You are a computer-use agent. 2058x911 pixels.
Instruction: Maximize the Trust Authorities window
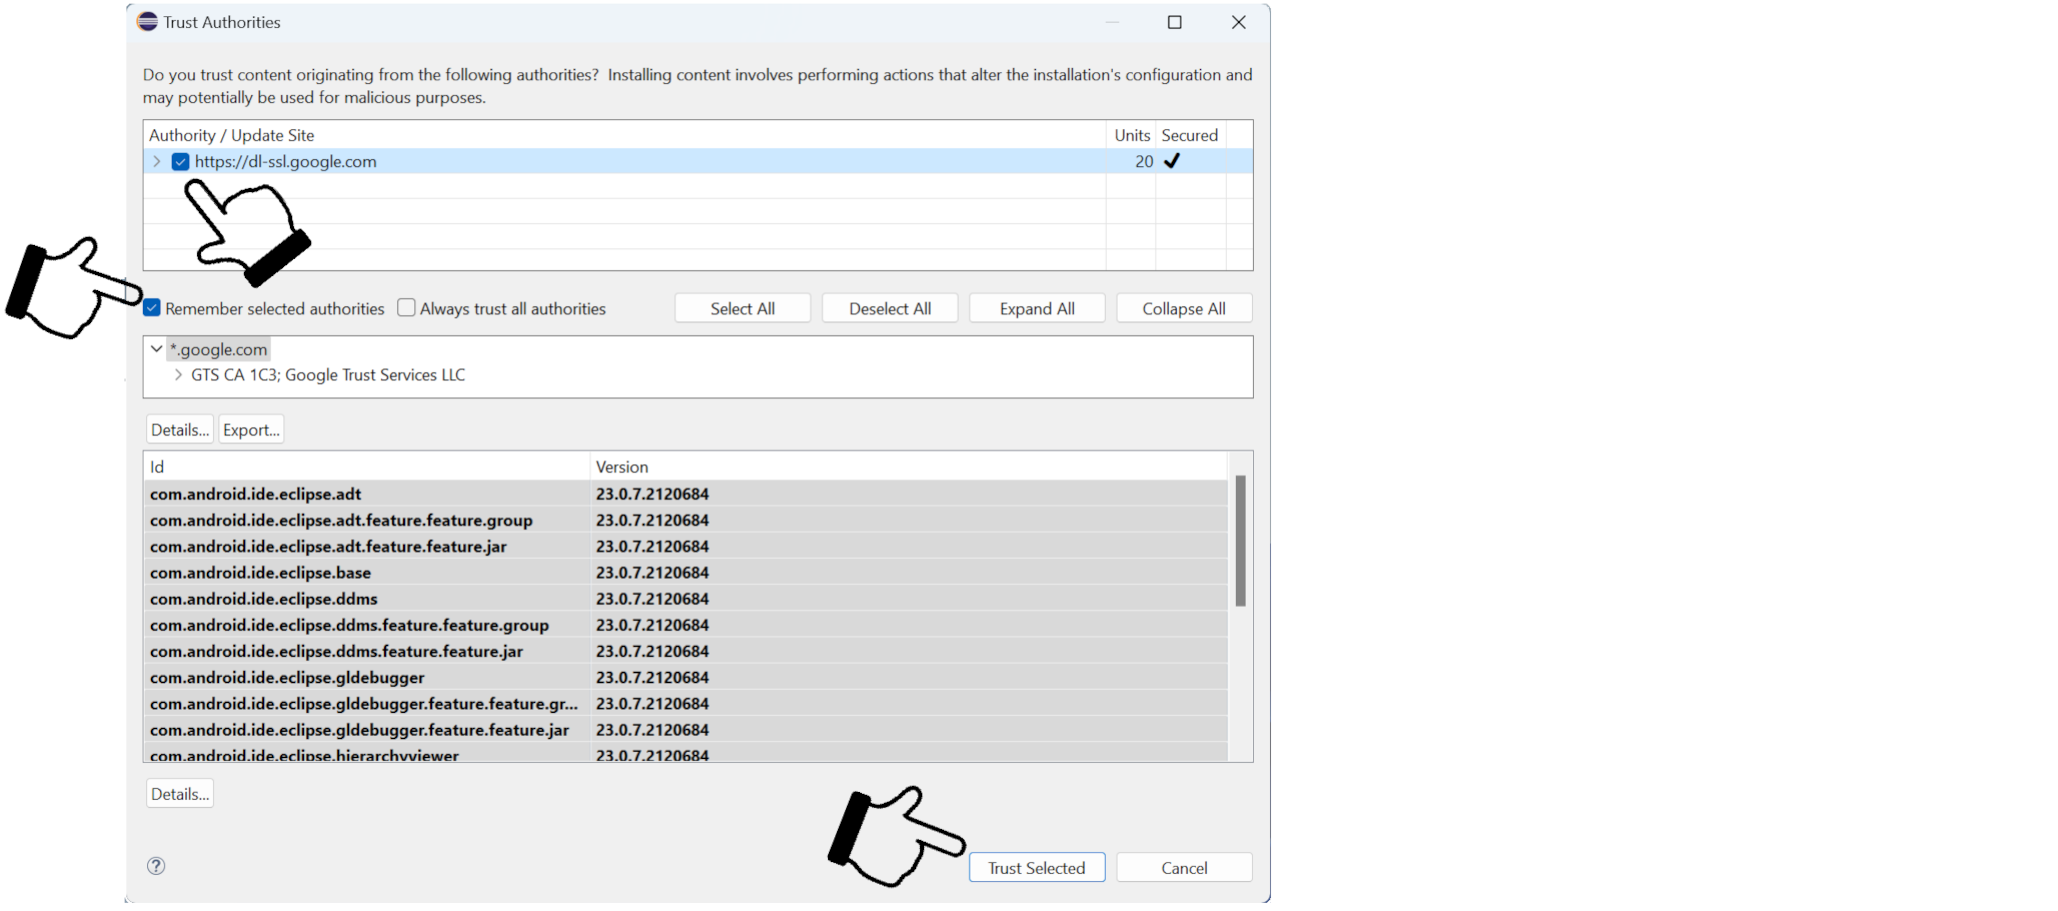click(1175, 22)
